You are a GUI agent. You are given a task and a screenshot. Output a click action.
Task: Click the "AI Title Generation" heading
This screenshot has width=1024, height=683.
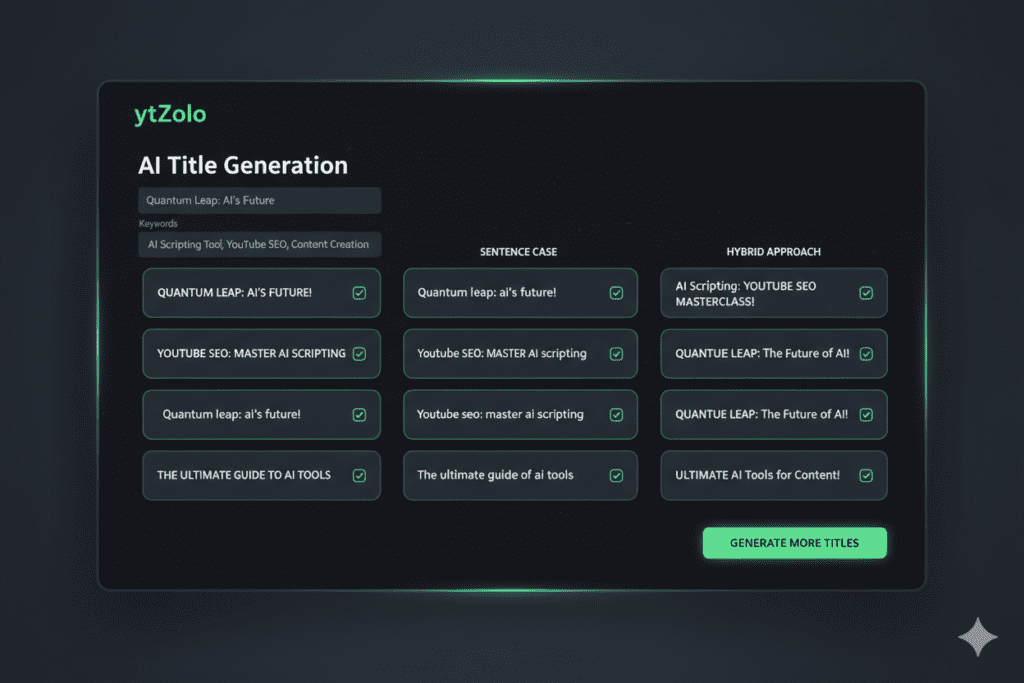pos(243,166)
